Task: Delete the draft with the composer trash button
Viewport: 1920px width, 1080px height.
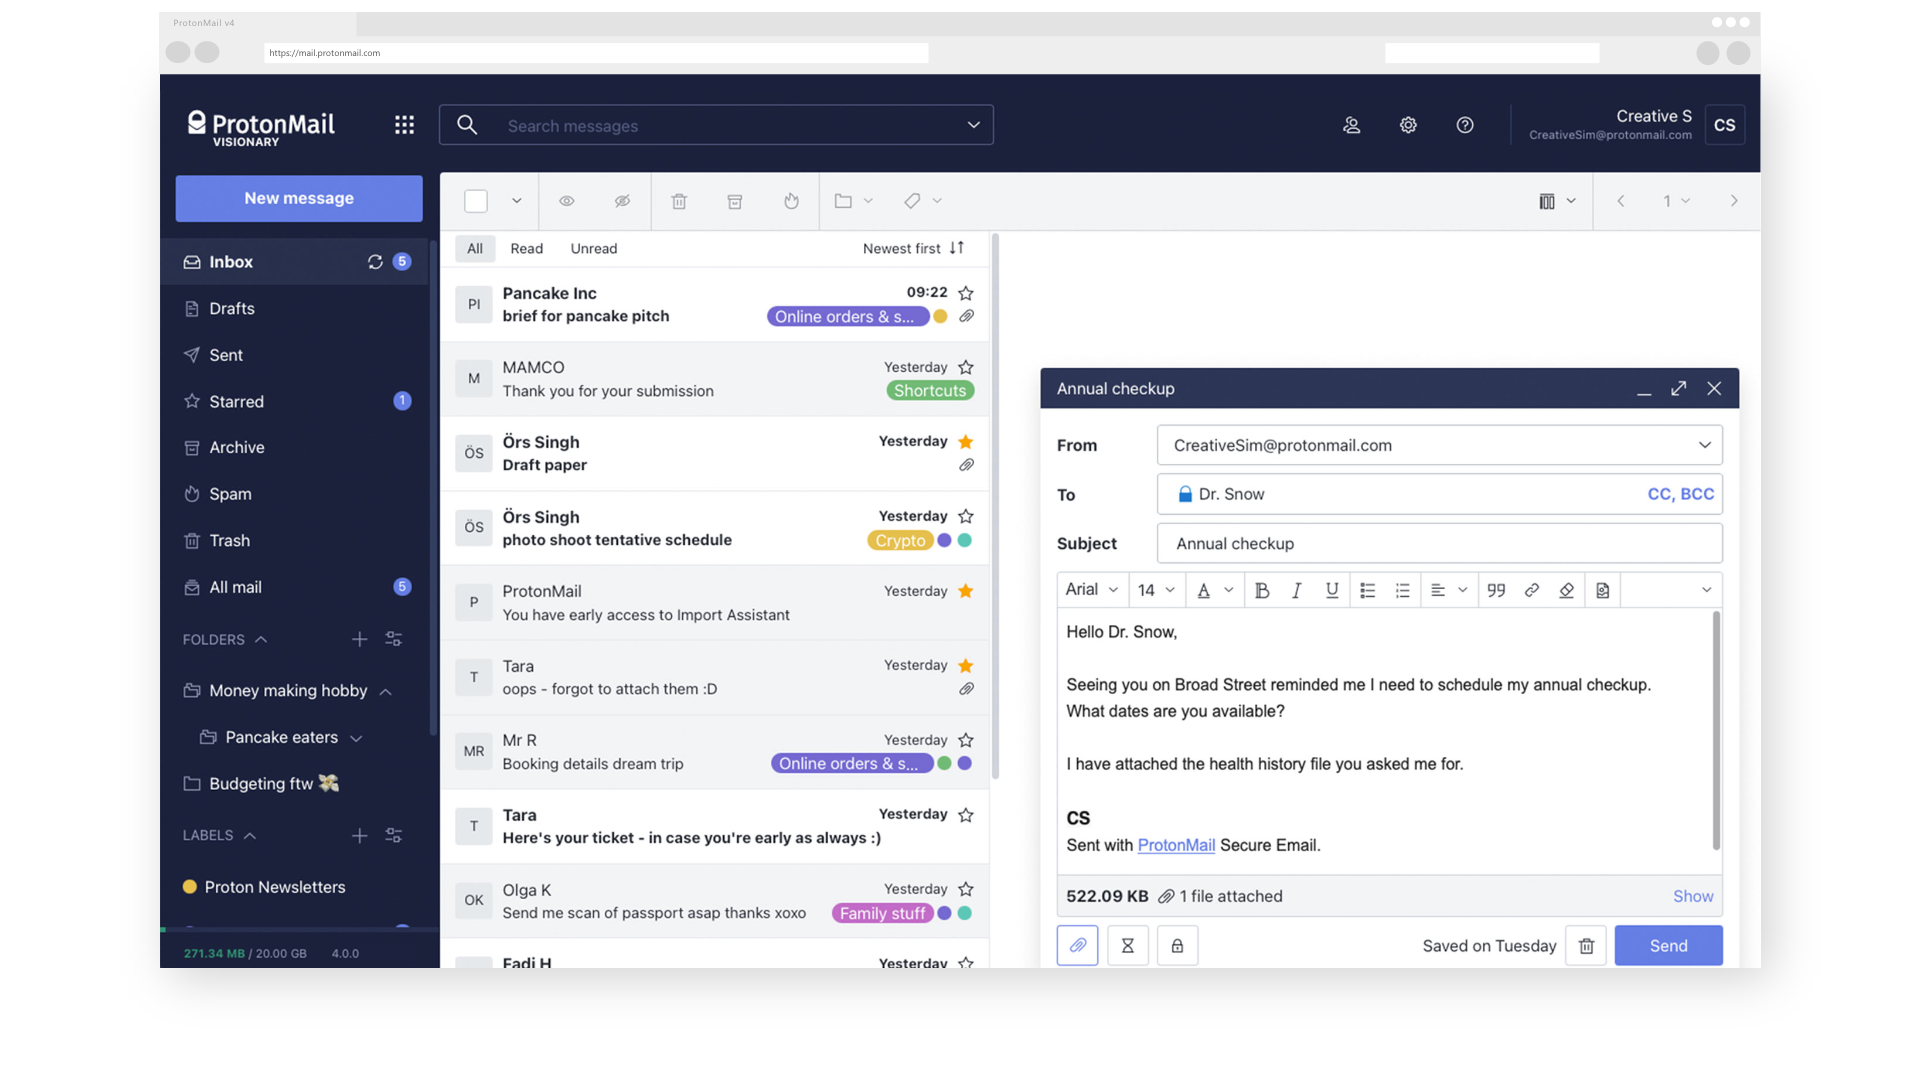Action: pyautogui.click(x=1586, y=945)
